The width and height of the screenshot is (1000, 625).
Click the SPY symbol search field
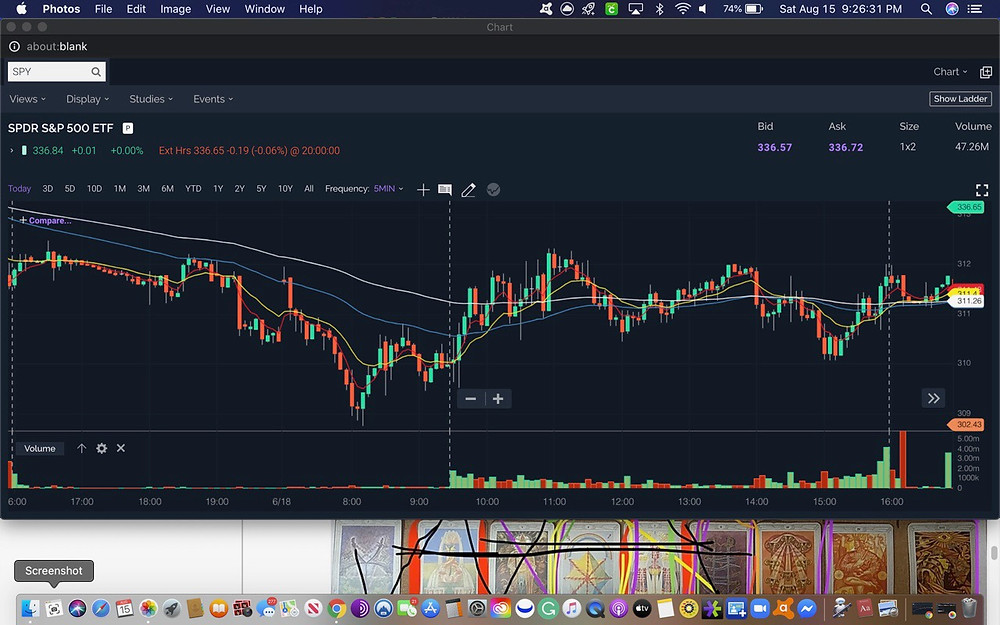point(56,71)
